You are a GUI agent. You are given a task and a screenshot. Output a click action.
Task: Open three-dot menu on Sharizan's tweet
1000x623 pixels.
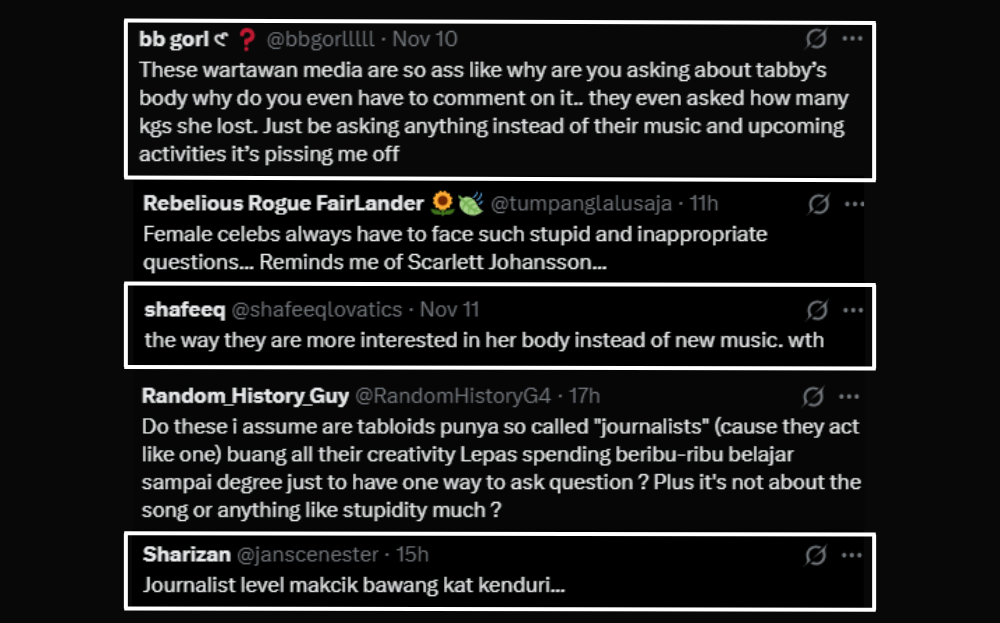coord(852,554)
